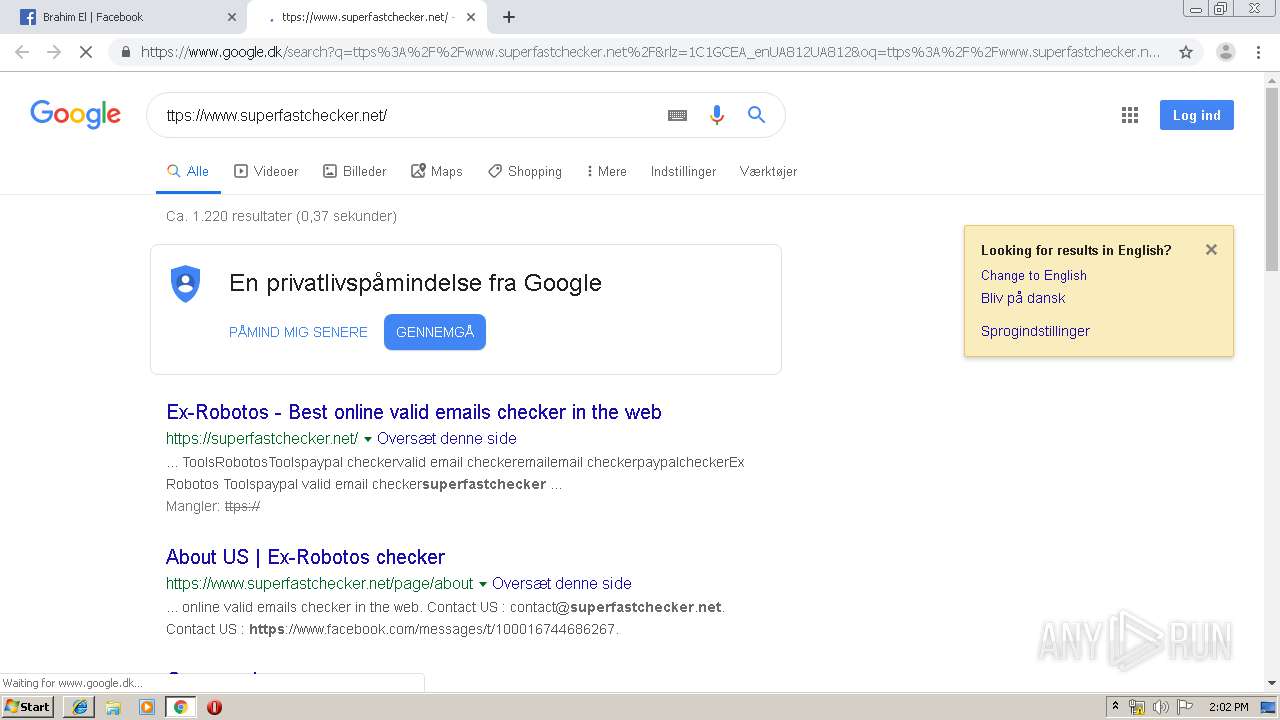Switch to Videoer results
Image resolution: width=1280 pixels, height=720 pixels.
pyautogui.click(x=266, y=171)
